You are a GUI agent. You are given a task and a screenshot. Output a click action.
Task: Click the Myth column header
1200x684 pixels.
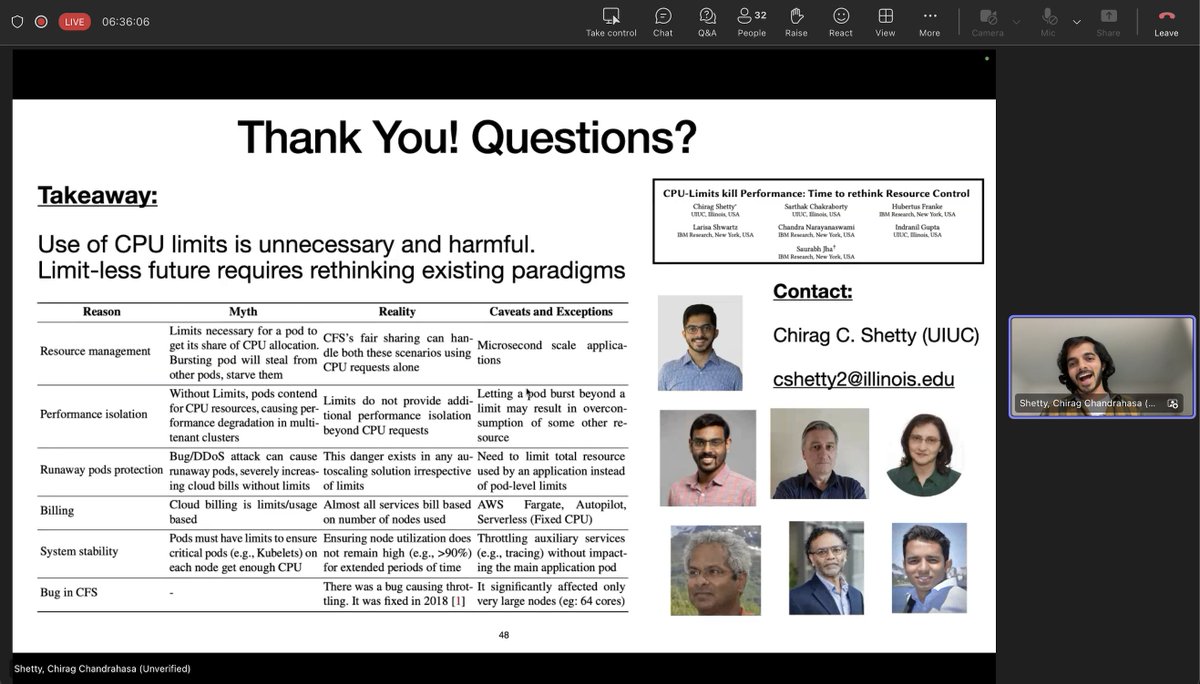(243, 312)
